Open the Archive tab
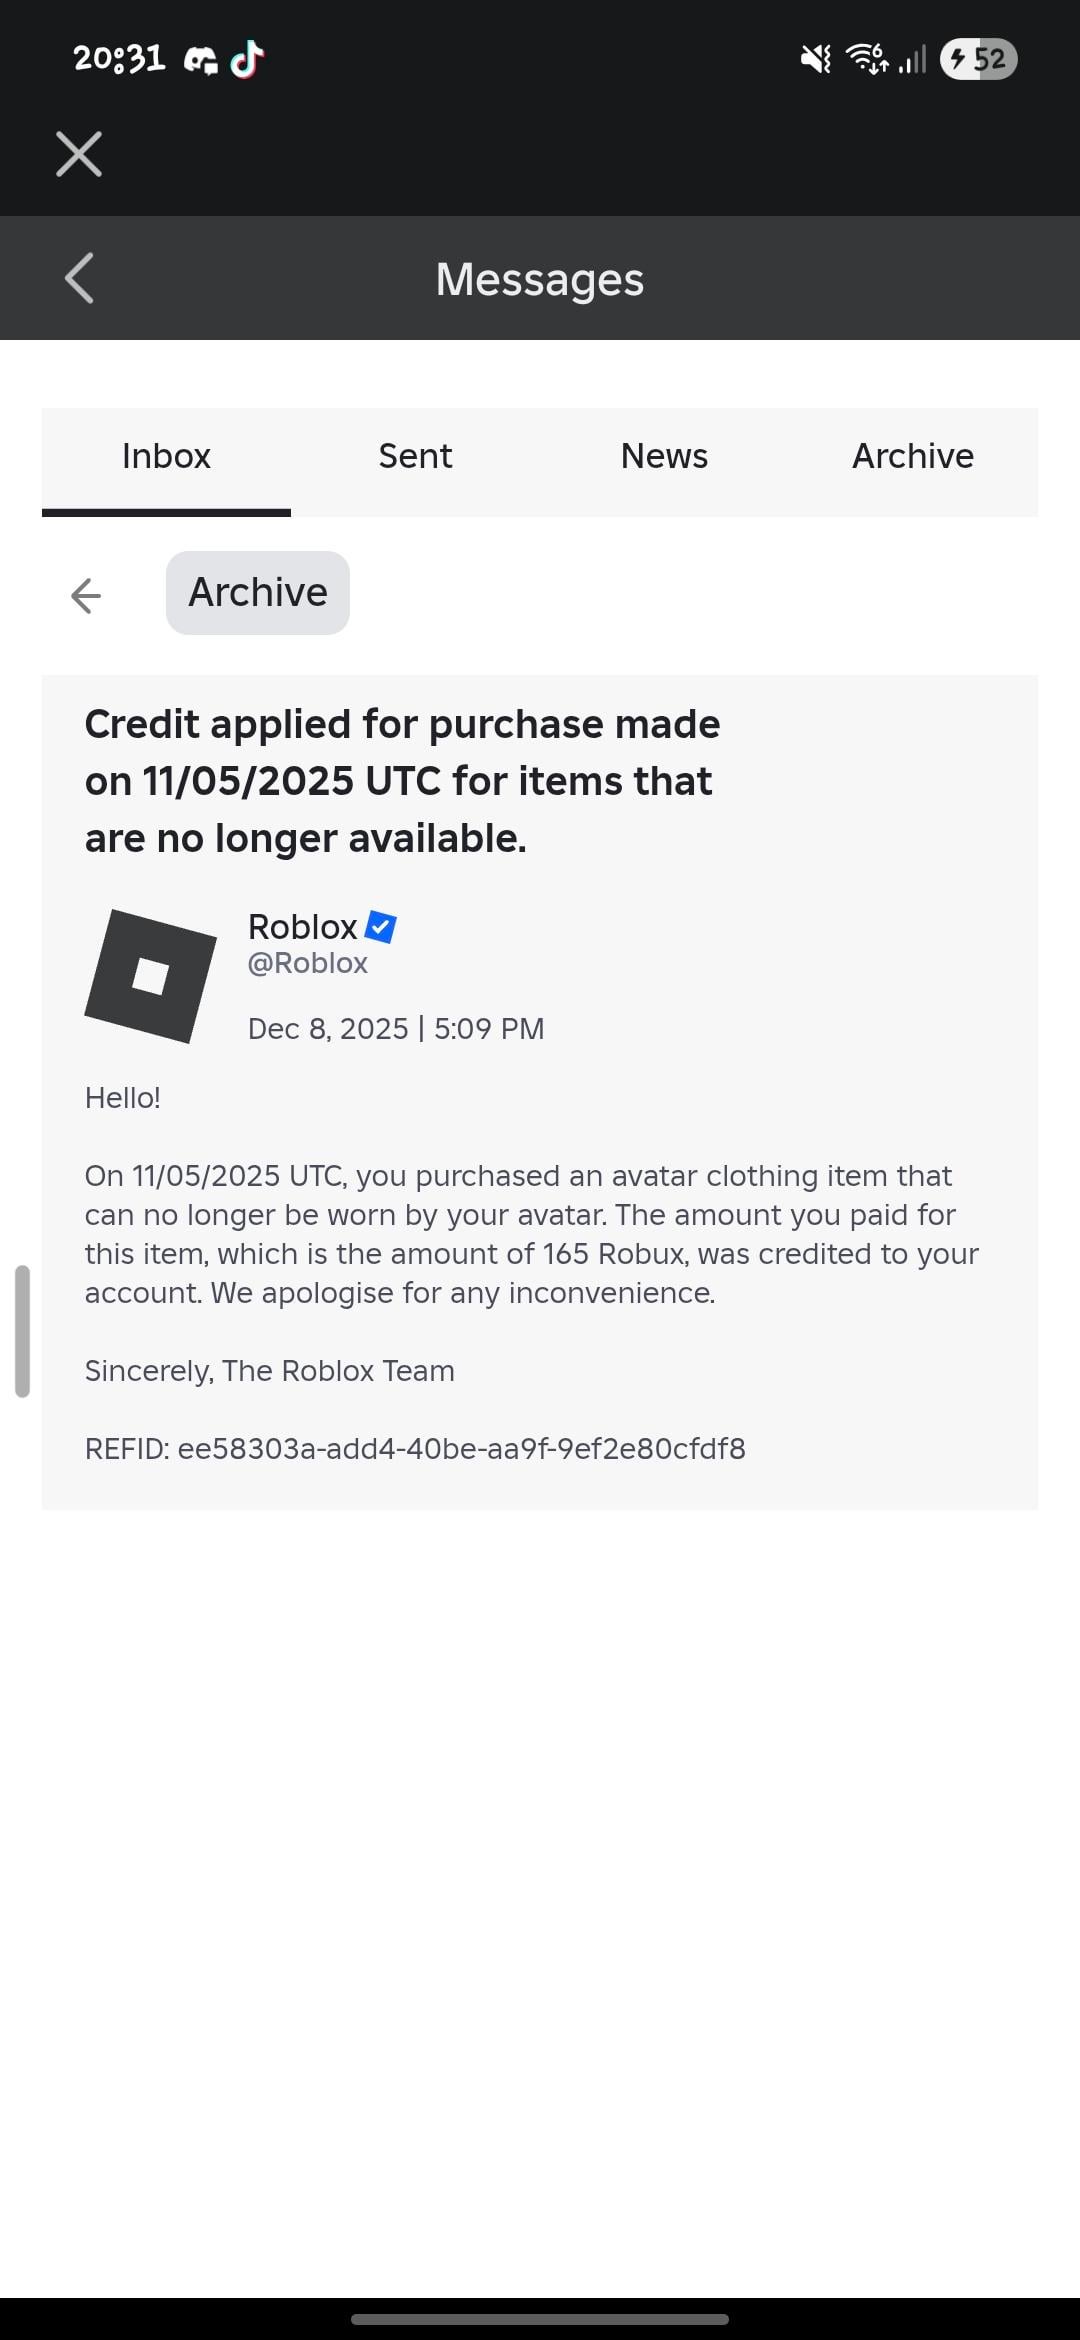This screenshot has width=1080, height=2340. 913,456
